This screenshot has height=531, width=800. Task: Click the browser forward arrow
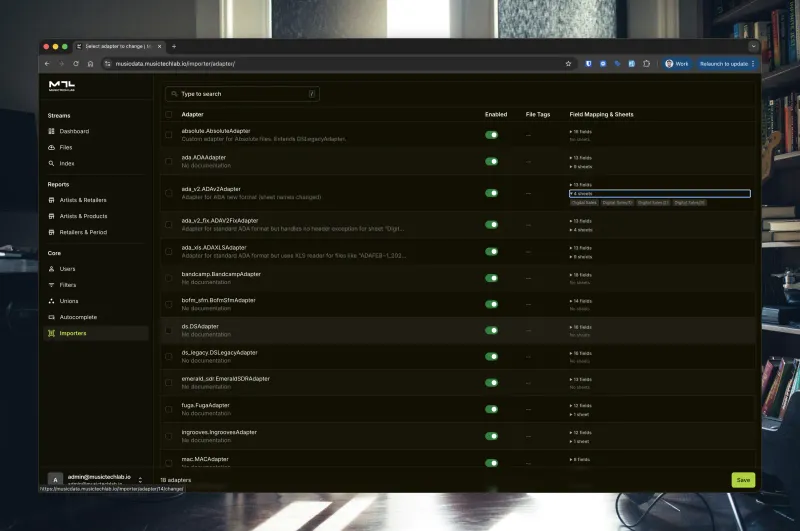[x=61, y=64]
